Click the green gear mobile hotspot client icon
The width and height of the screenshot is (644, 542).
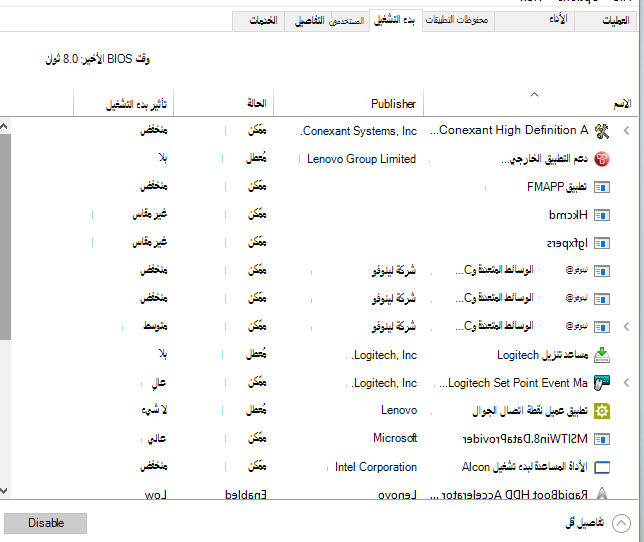(602, 411)
